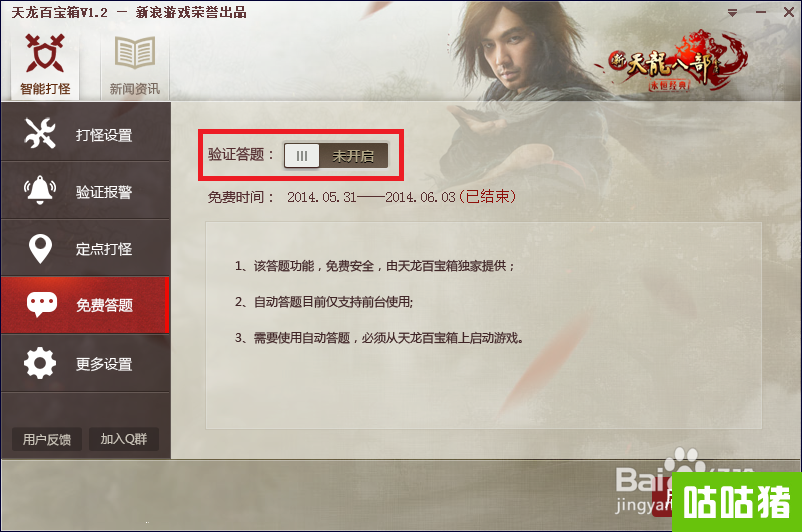Viewport: 802px width, 532px height.
Task: Open the 新闻资讯 book icon
Action: pos(135,53)
